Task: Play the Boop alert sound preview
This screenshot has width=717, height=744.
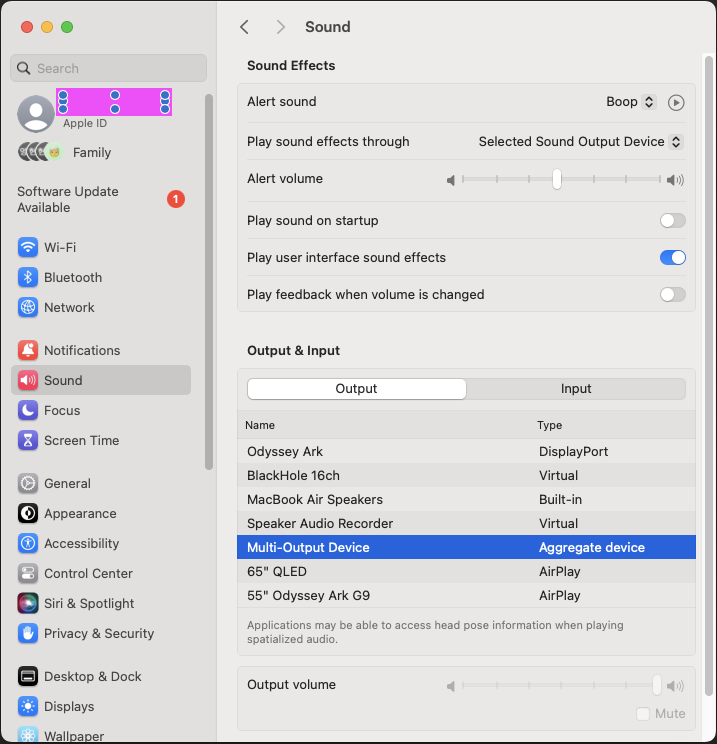Action: 676,102
